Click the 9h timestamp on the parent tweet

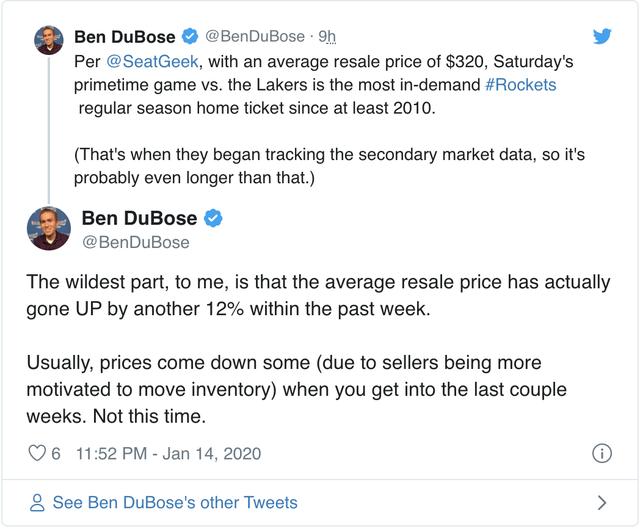point(327,36)
